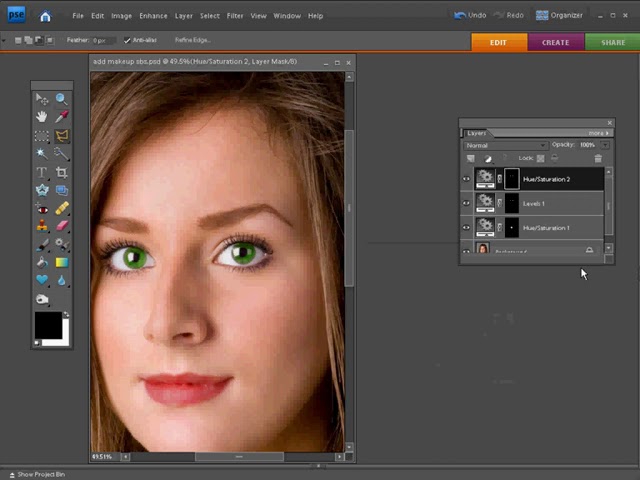Click the Redo button
The image size is (640, 480).
tap(509, 16)
